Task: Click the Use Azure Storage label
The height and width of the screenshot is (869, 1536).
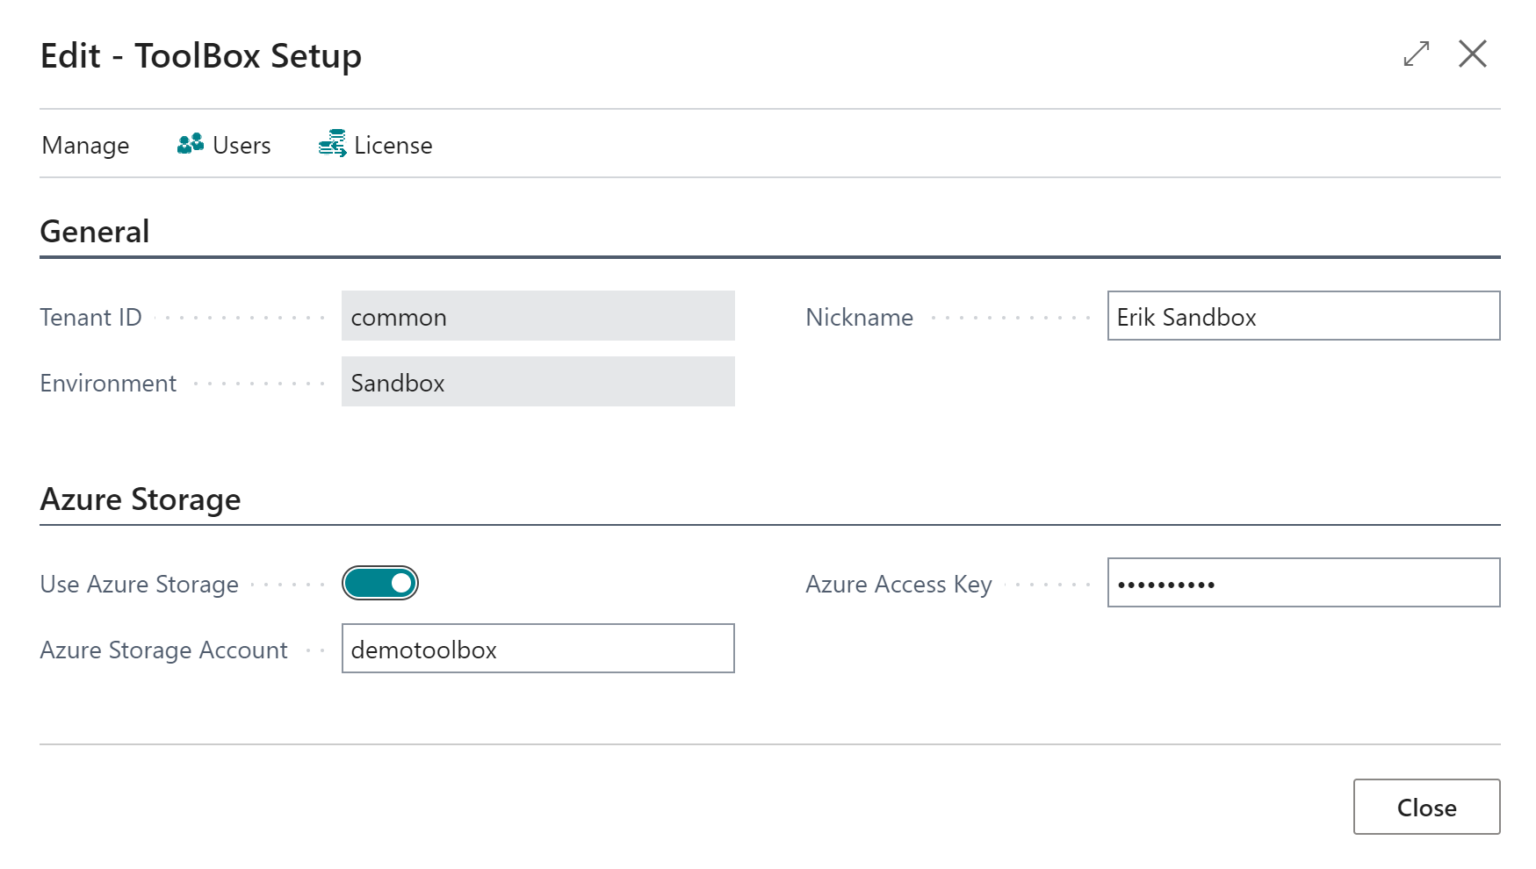Action: click(x=138, y=584)
